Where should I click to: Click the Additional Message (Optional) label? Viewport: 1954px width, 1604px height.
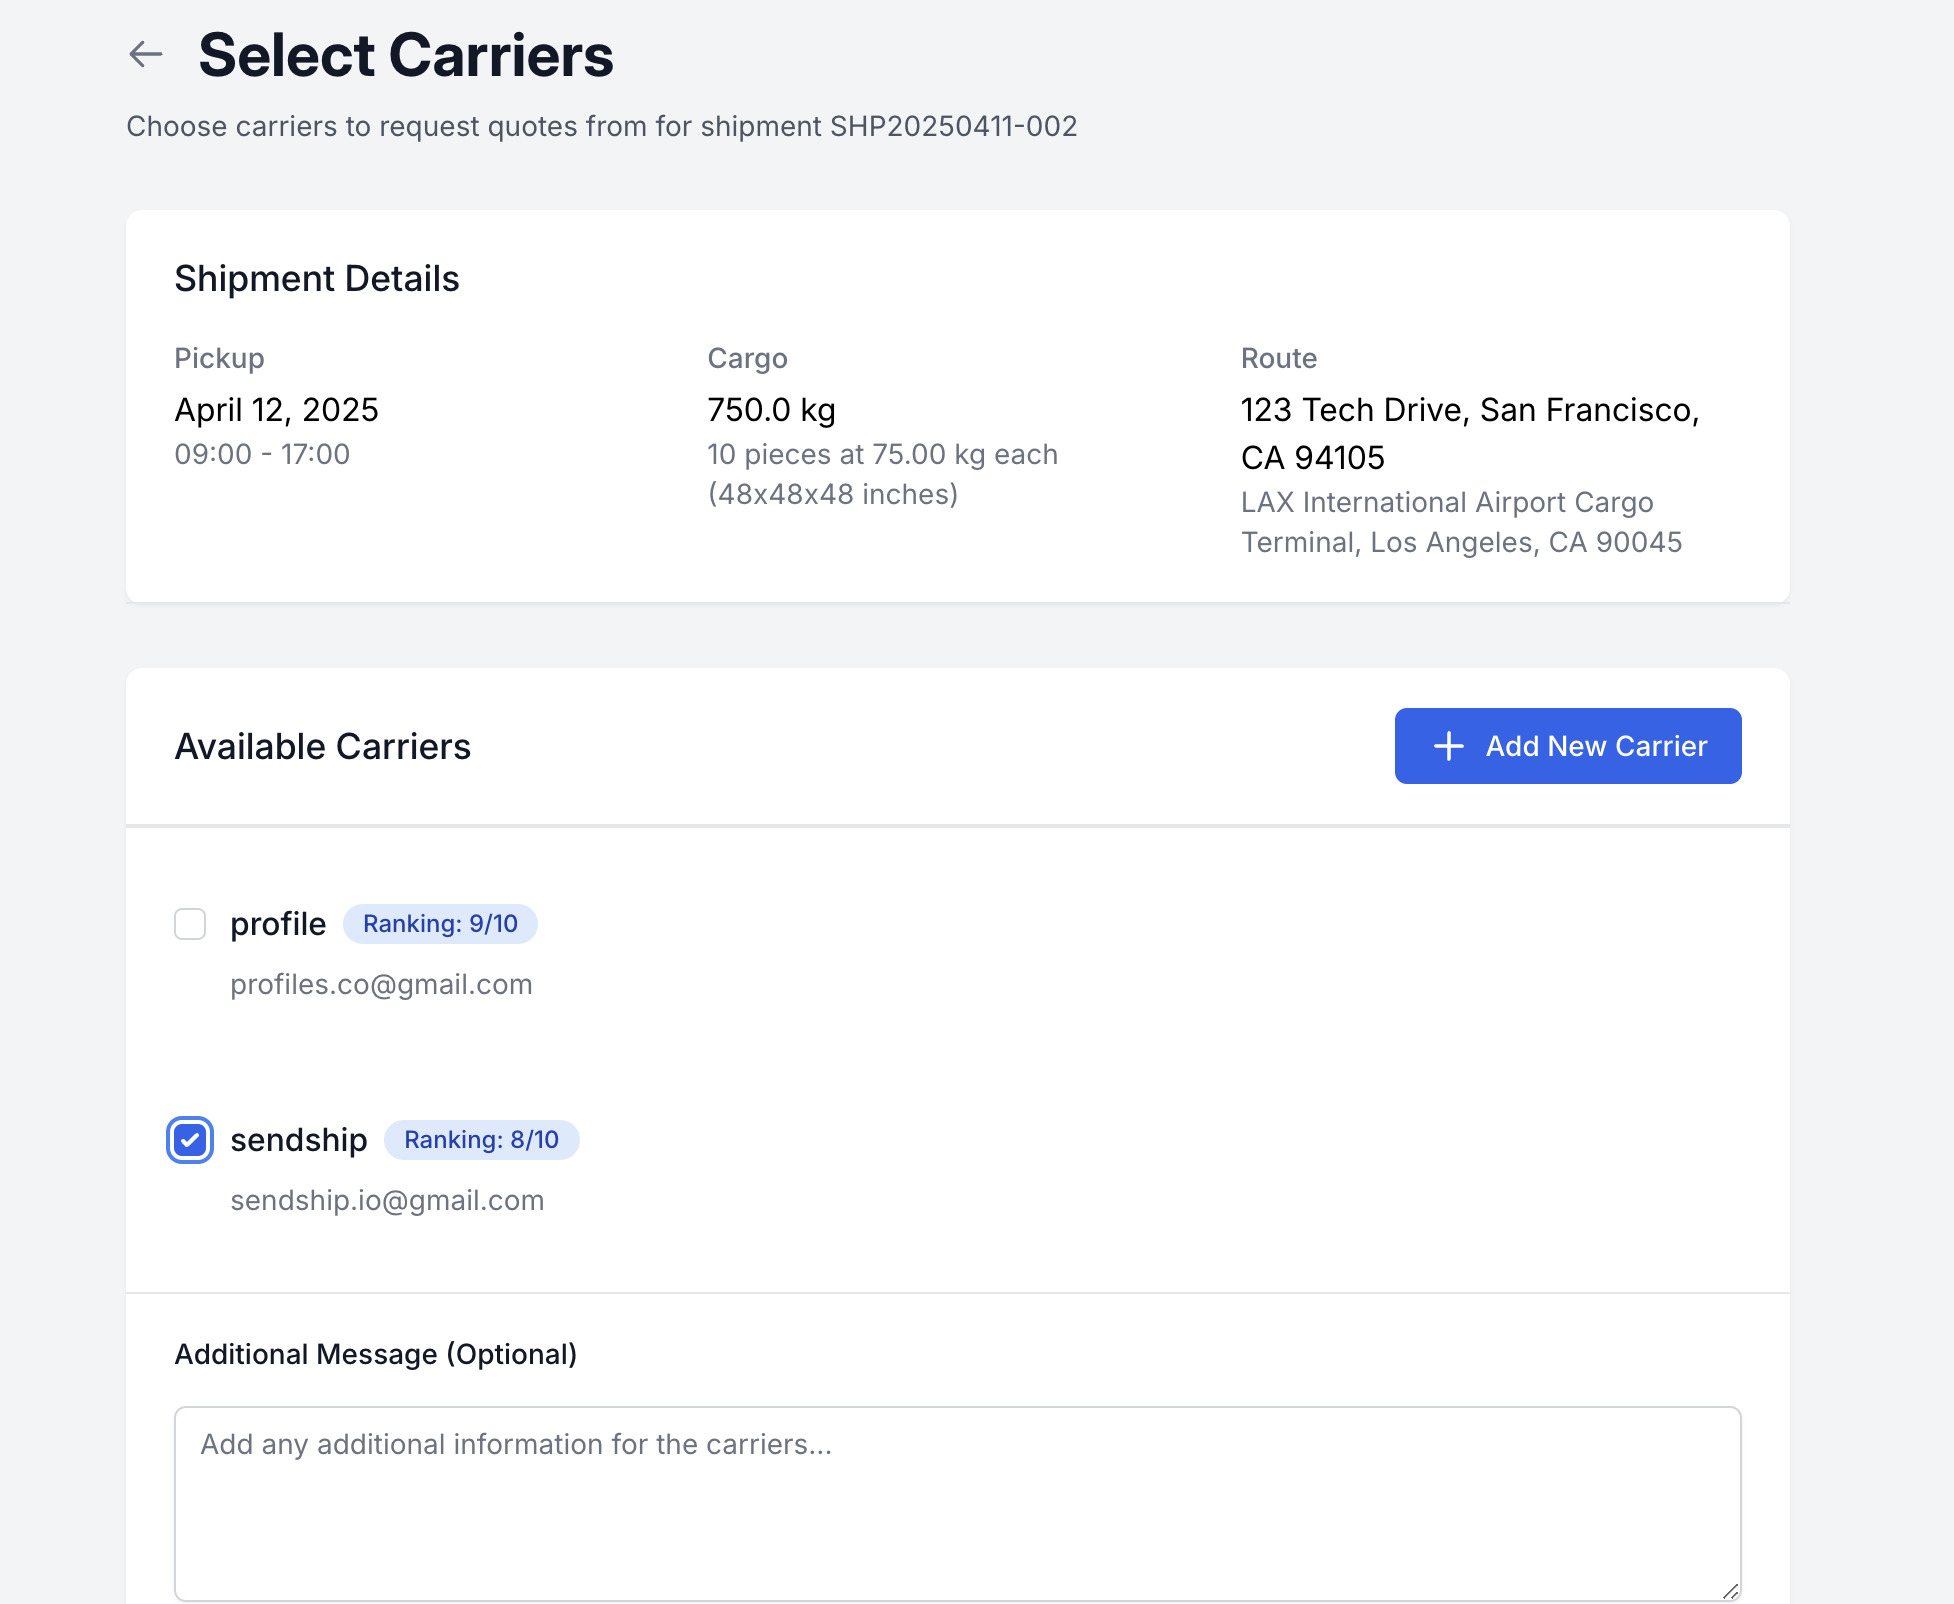(x=376, y=1354)
